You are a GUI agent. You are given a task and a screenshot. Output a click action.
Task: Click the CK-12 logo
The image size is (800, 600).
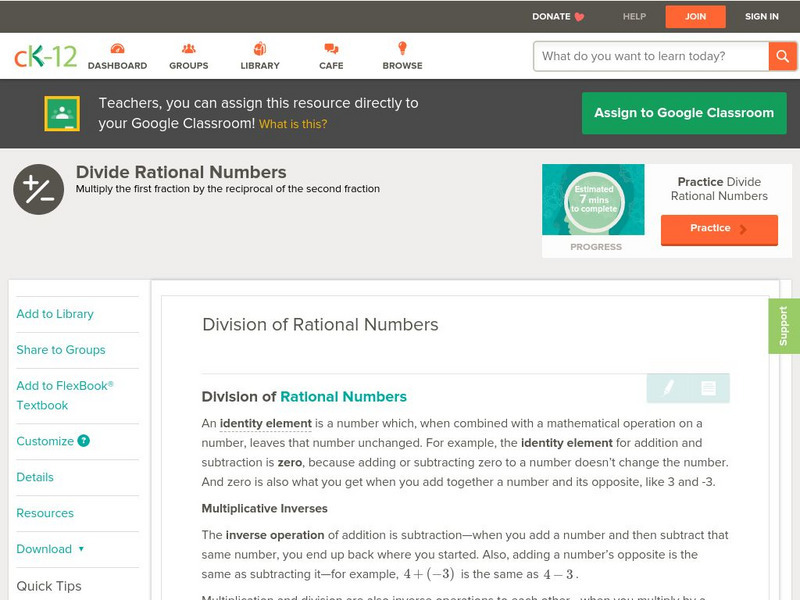45,56
